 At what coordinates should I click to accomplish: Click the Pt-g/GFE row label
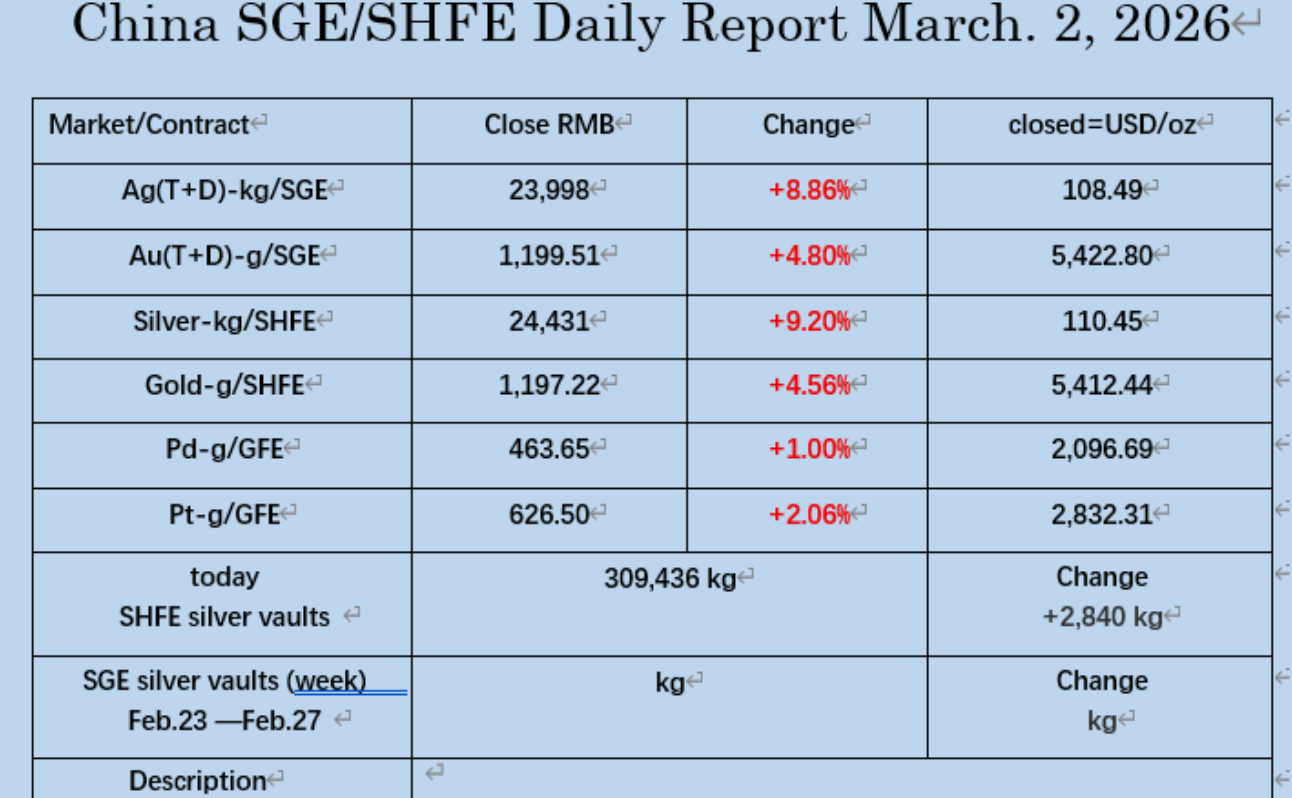coord(223,514)
